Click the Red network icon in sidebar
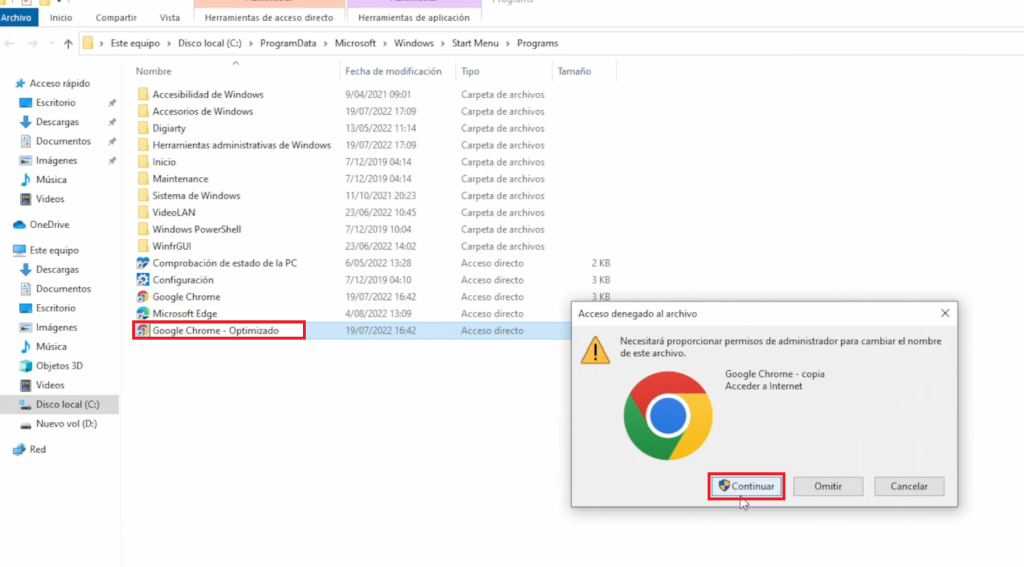The height and width of the screenshot is (567, 1024). point(20,449)
